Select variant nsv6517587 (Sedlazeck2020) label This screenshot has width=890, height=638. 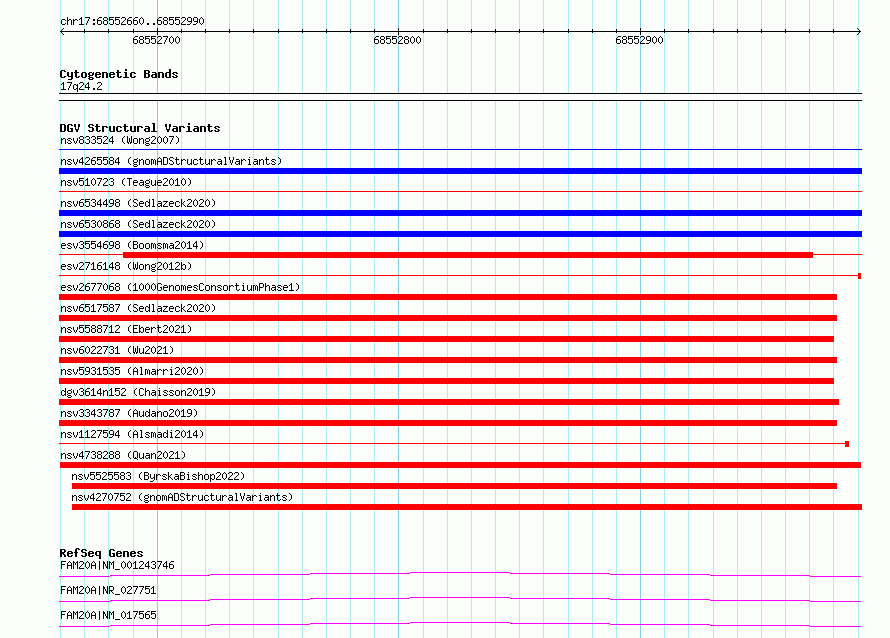pyautogui.click(x=138, y=308)
